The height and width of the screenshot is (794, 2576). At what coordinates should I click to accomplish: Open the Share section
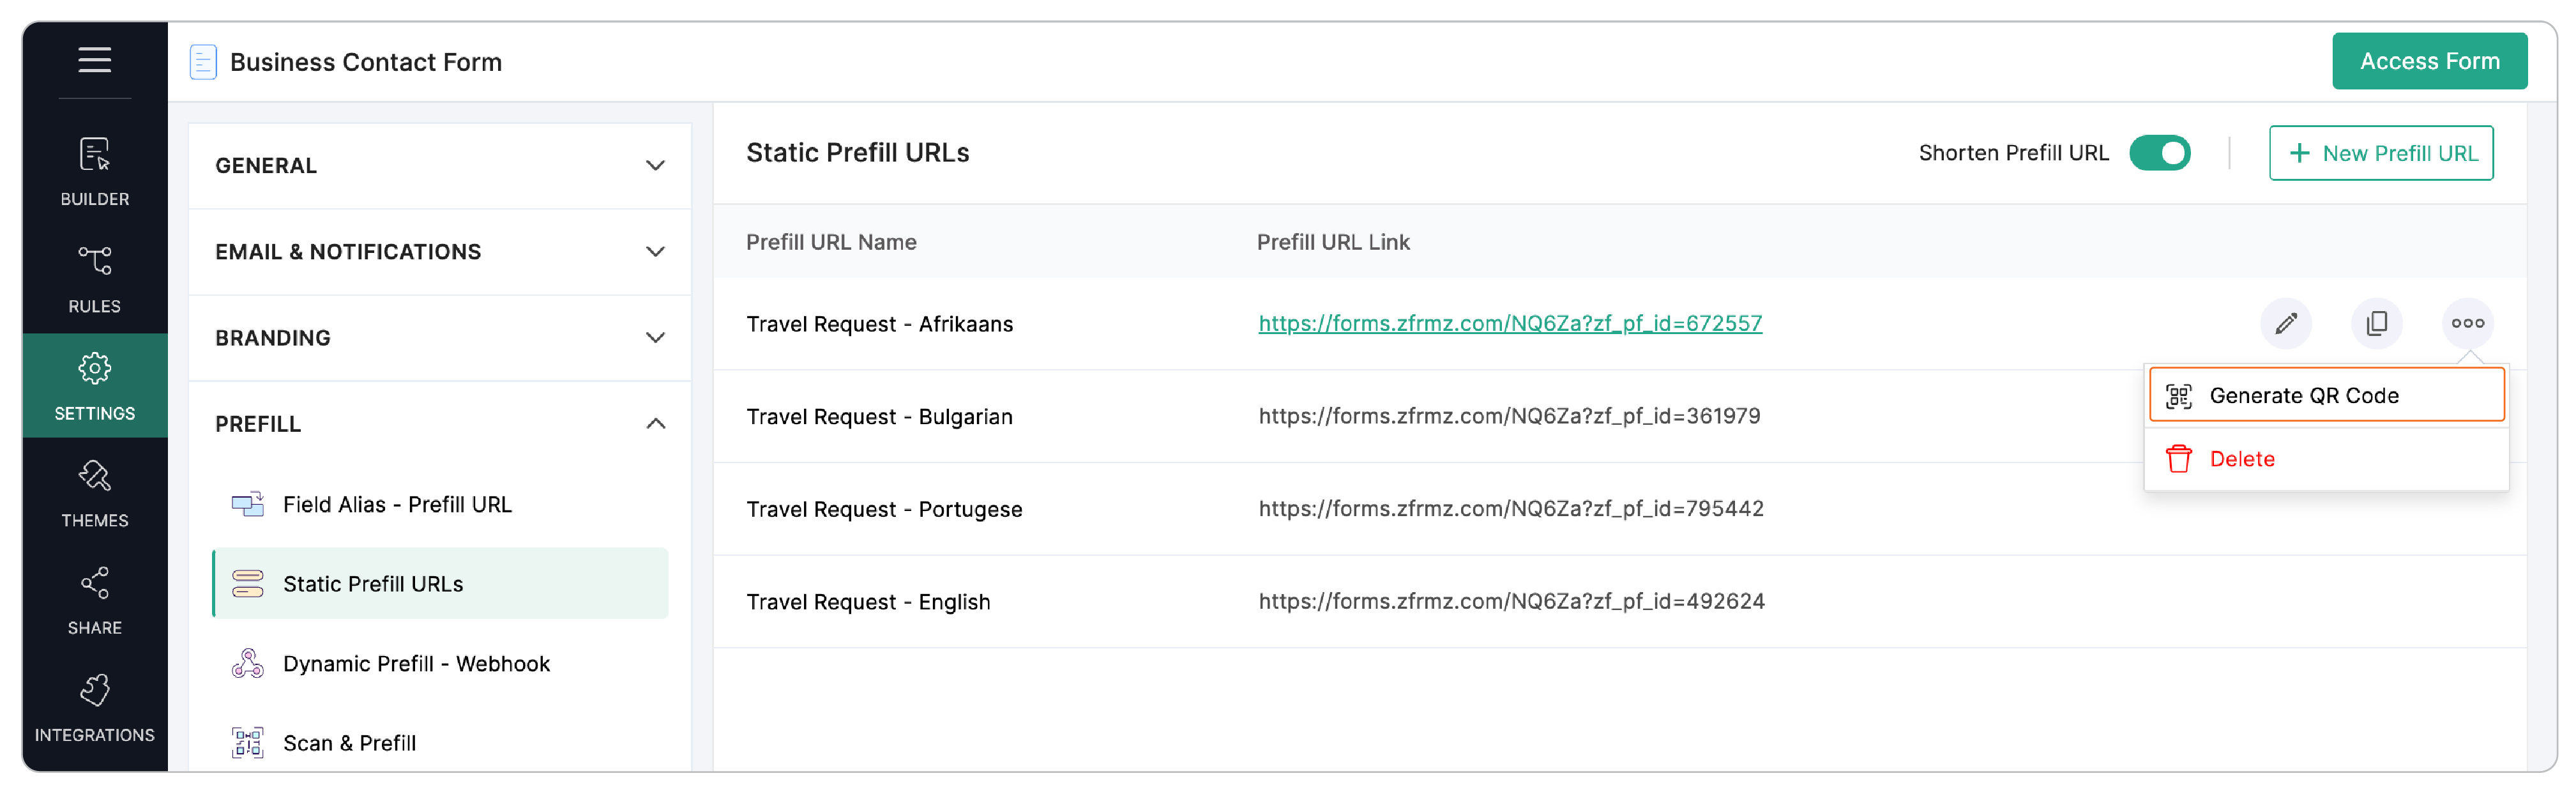click(94, 600)
